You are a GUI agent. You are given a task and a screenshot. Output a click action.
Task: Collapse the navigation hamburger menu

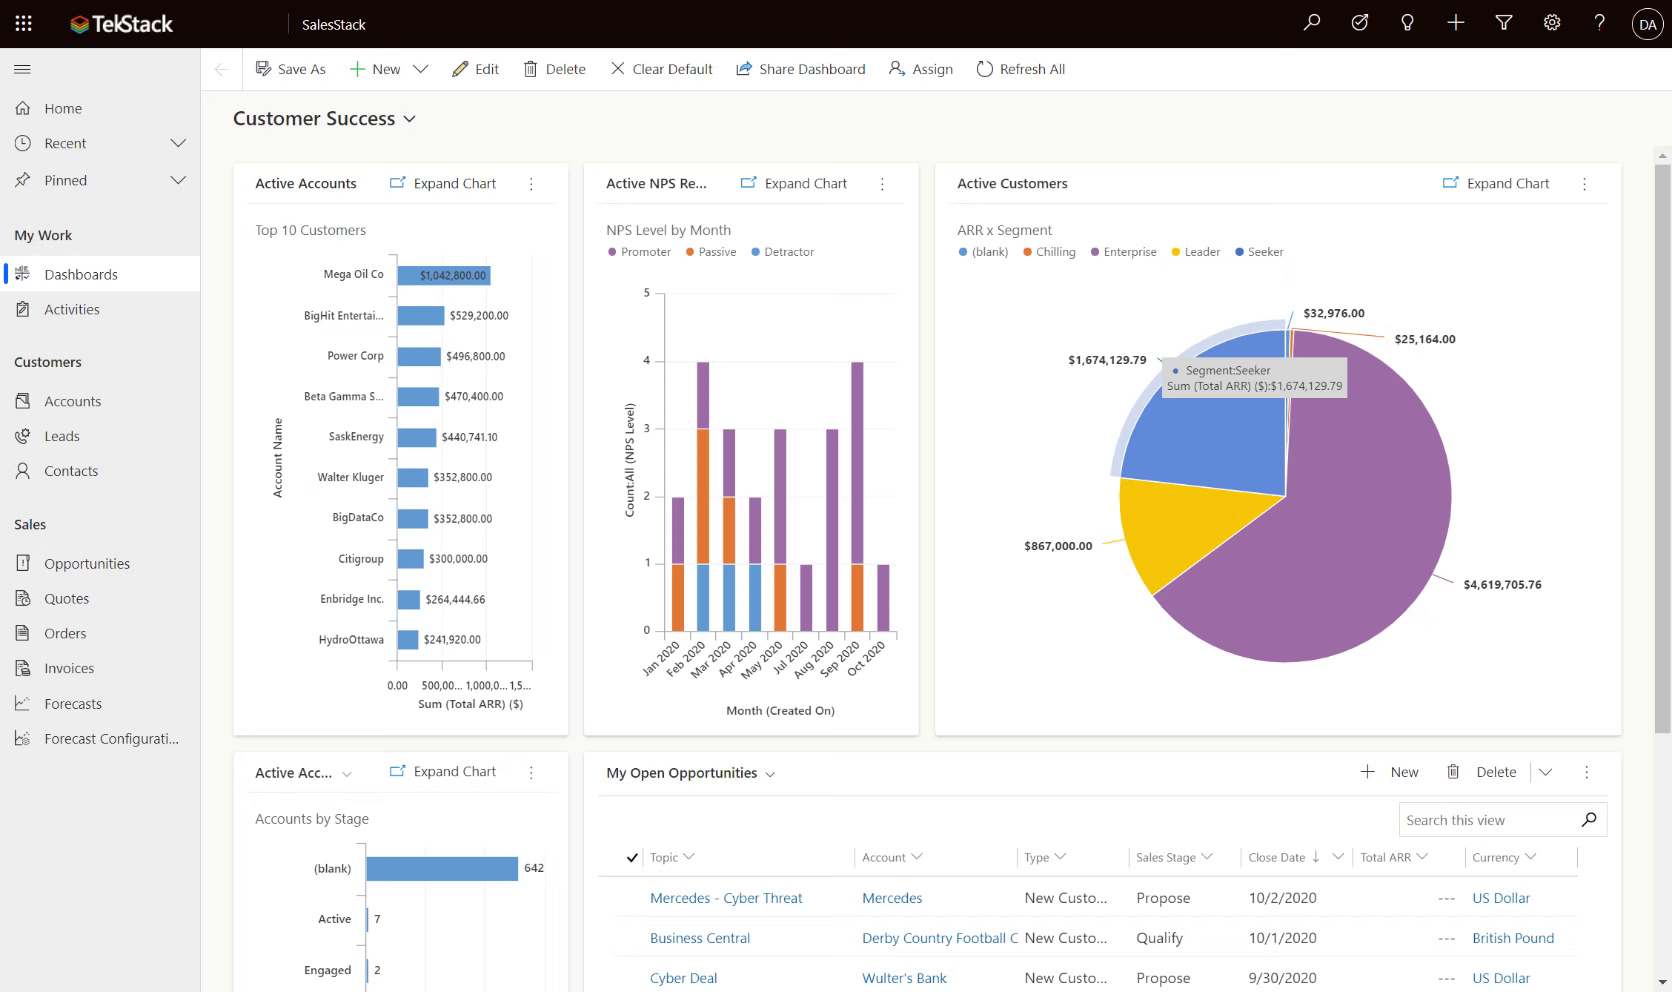click(22, 69)
